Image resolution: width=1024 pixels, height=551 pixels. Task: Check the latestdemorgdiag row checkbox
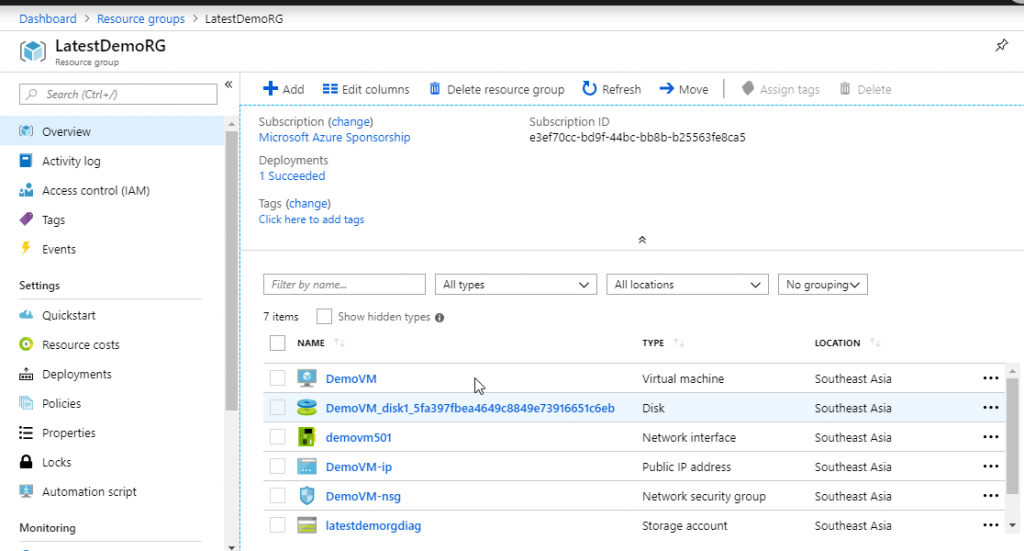(x=278, y=525)
